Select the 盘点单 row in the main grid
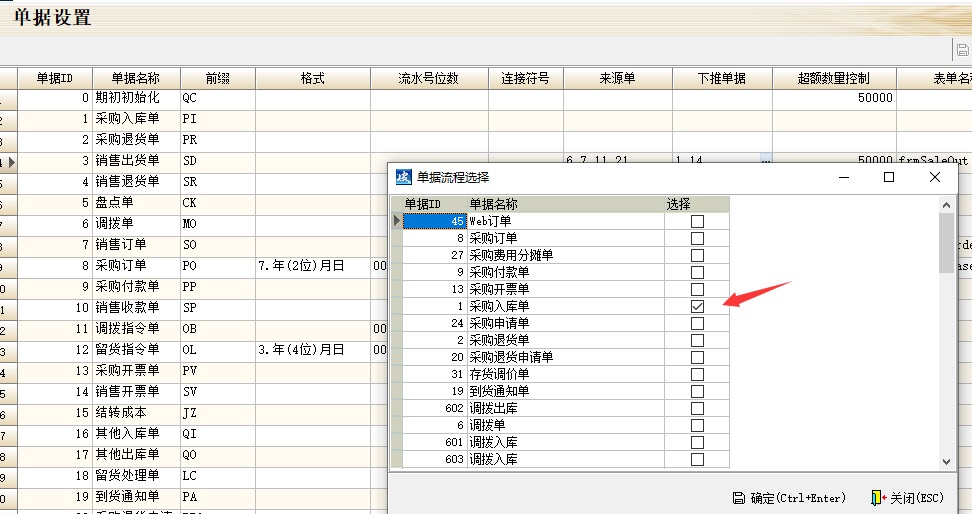972x514 pixels. click(x=126, y=203)
